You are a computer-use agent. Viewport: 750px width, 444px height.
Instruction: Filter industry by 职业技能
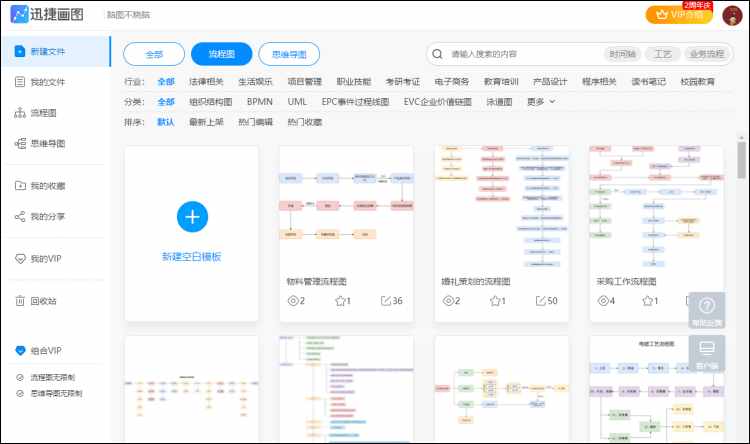click(354, 82)
